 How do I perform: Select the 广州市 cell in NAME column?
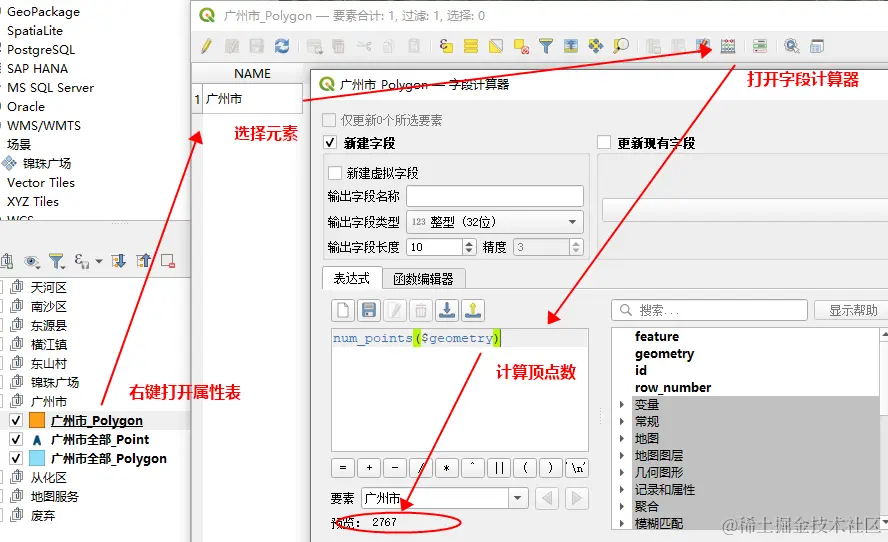pos(253,99)
